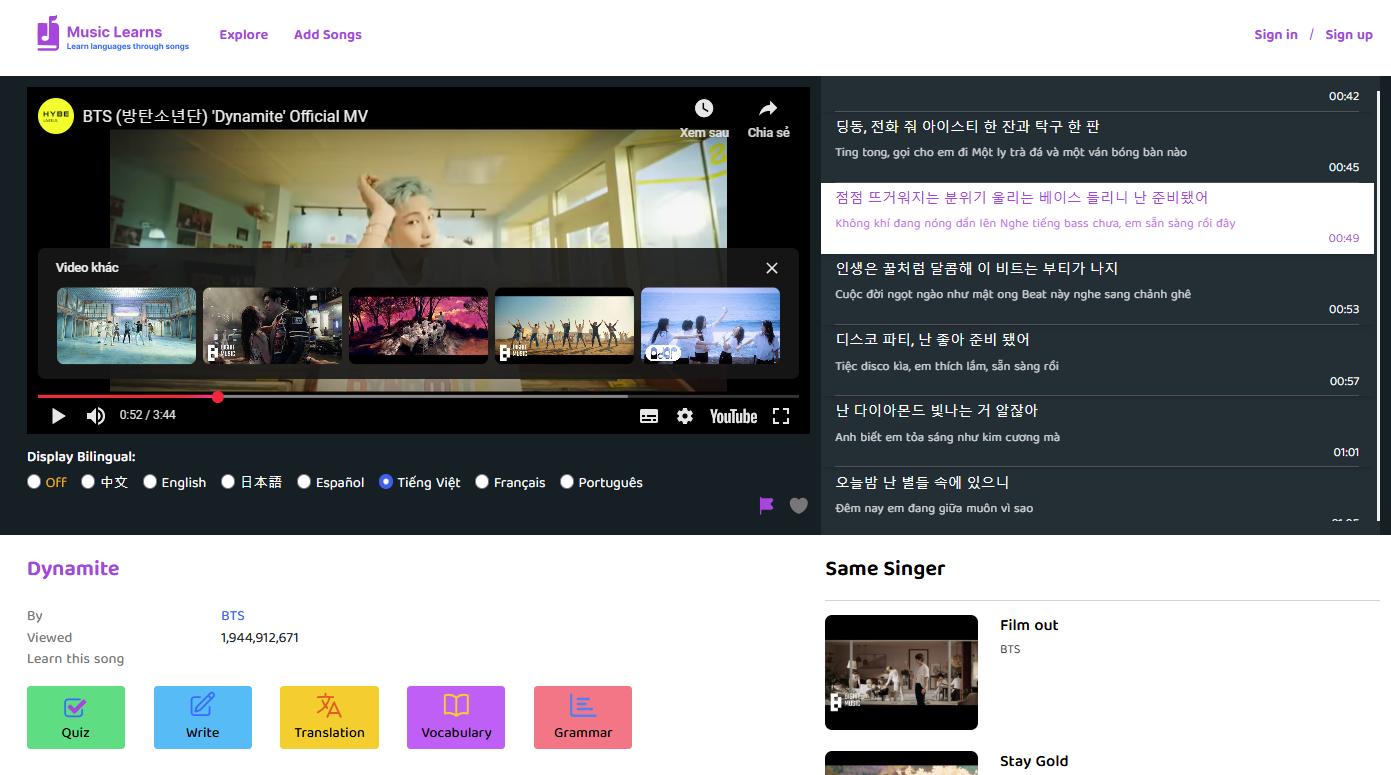Favorite the song with the heart icon
This screenshot has width=1391, height=775.
tap(799, 506)
